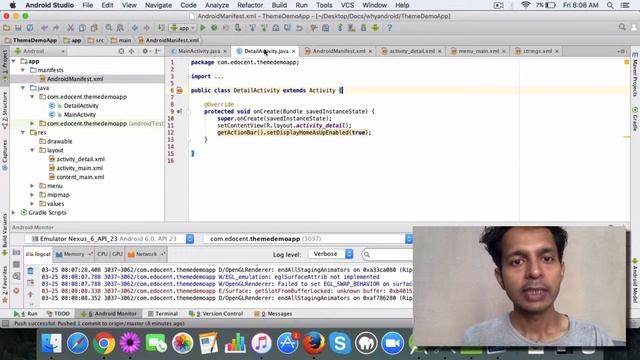The image size is (640, 360).
Task: Toggle code folding on import line
Action: 188,76
